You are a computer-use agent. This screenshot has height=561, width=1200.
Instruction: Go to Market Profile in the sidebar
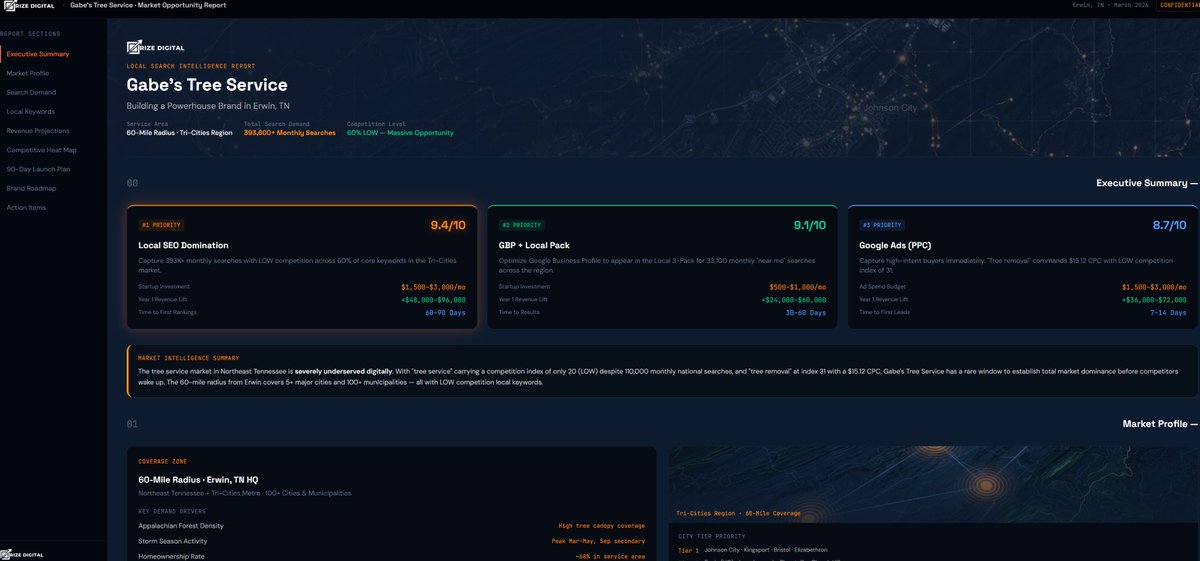pos(28,73)
